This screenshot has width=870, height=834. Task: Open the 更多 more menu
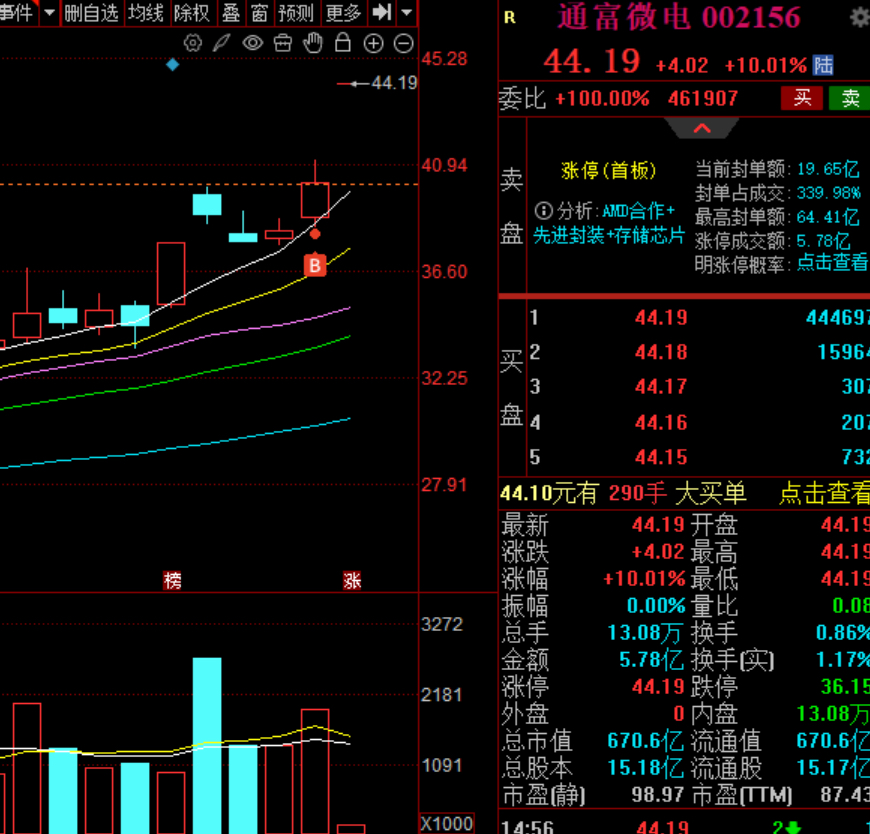click(343, 12)
